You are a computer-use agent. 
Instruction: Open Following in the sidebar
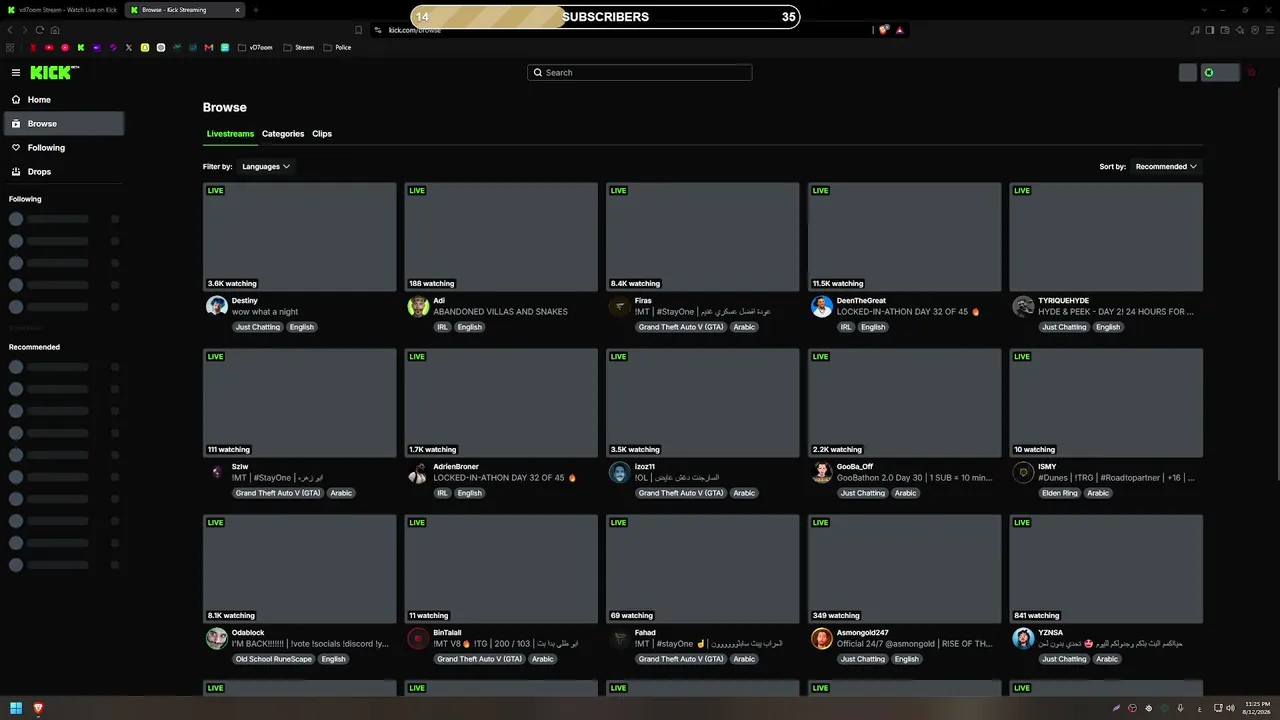pyautogui.click(x=64, y=148)
